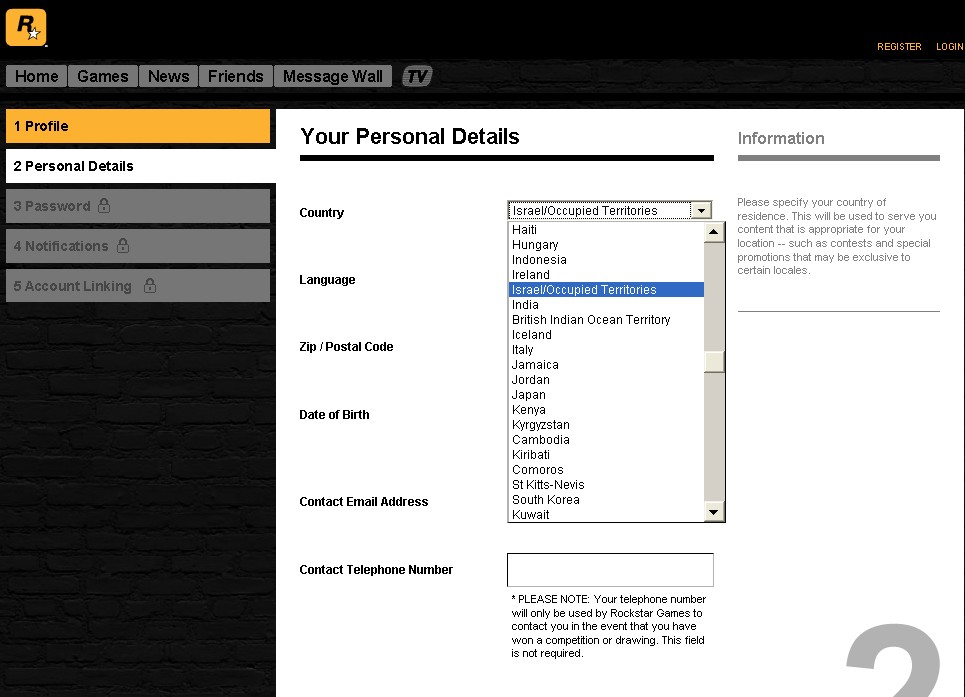965x697 pixels.
Task: Switch to the 1 Profile step
Action: (x=138, y=126)
